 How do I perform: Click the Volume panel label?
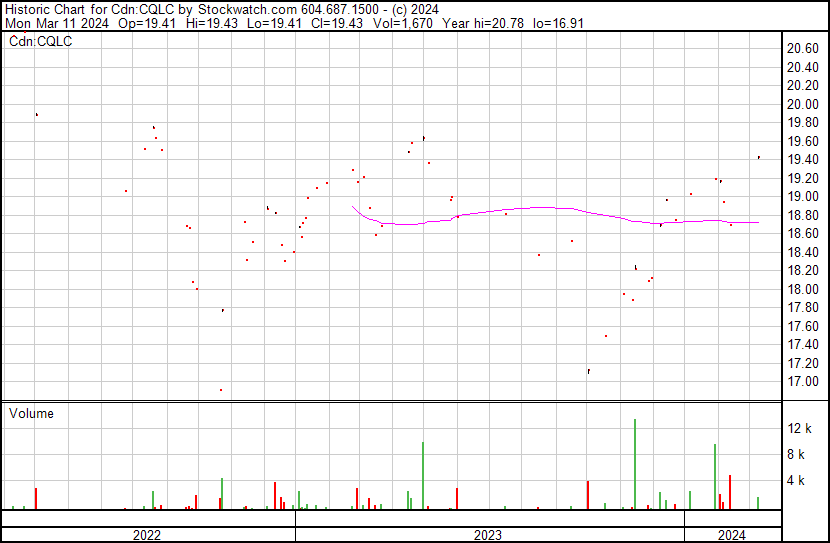pyautogui.click(x=31, y=414)
